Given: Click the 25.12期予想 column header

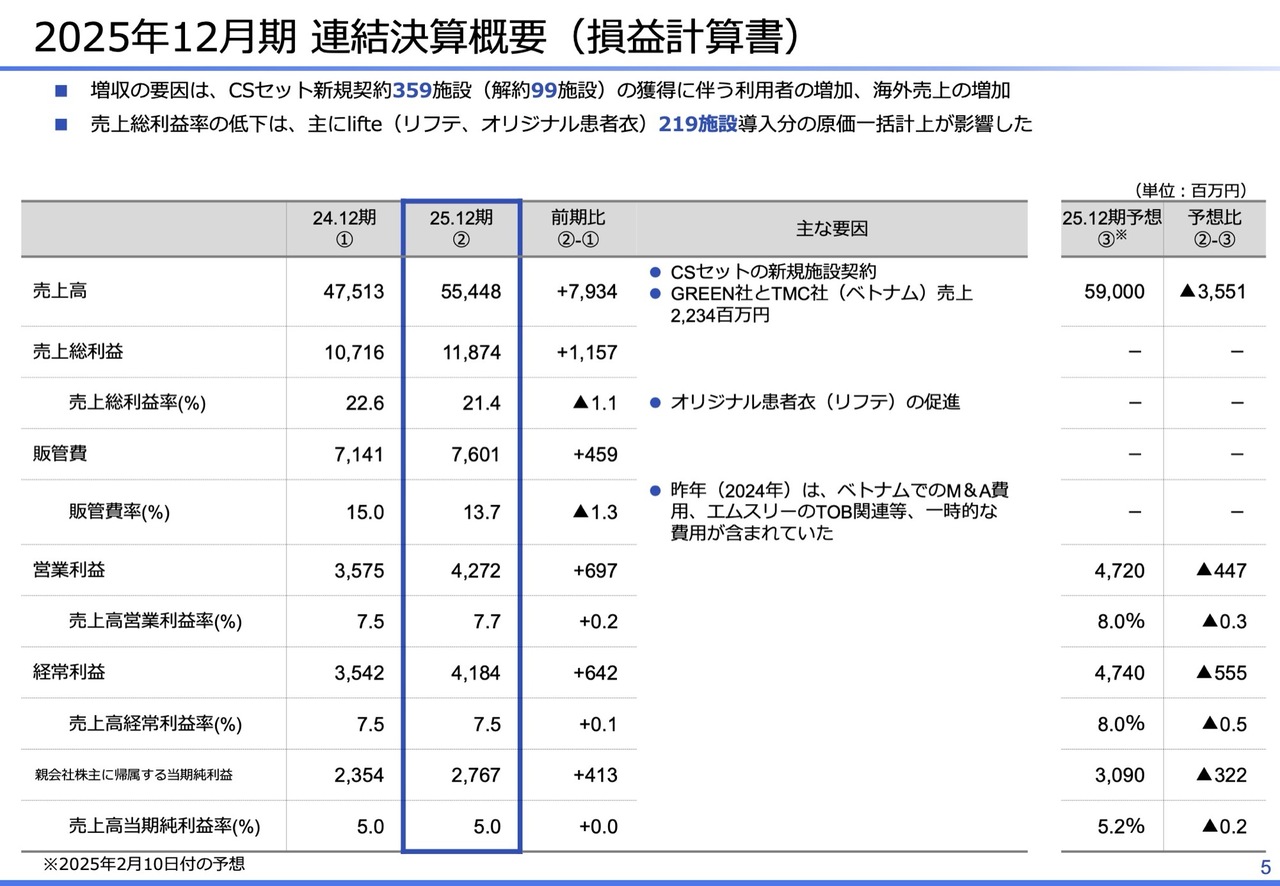Looking at the screenshot, I should [x=1112, y=228].
